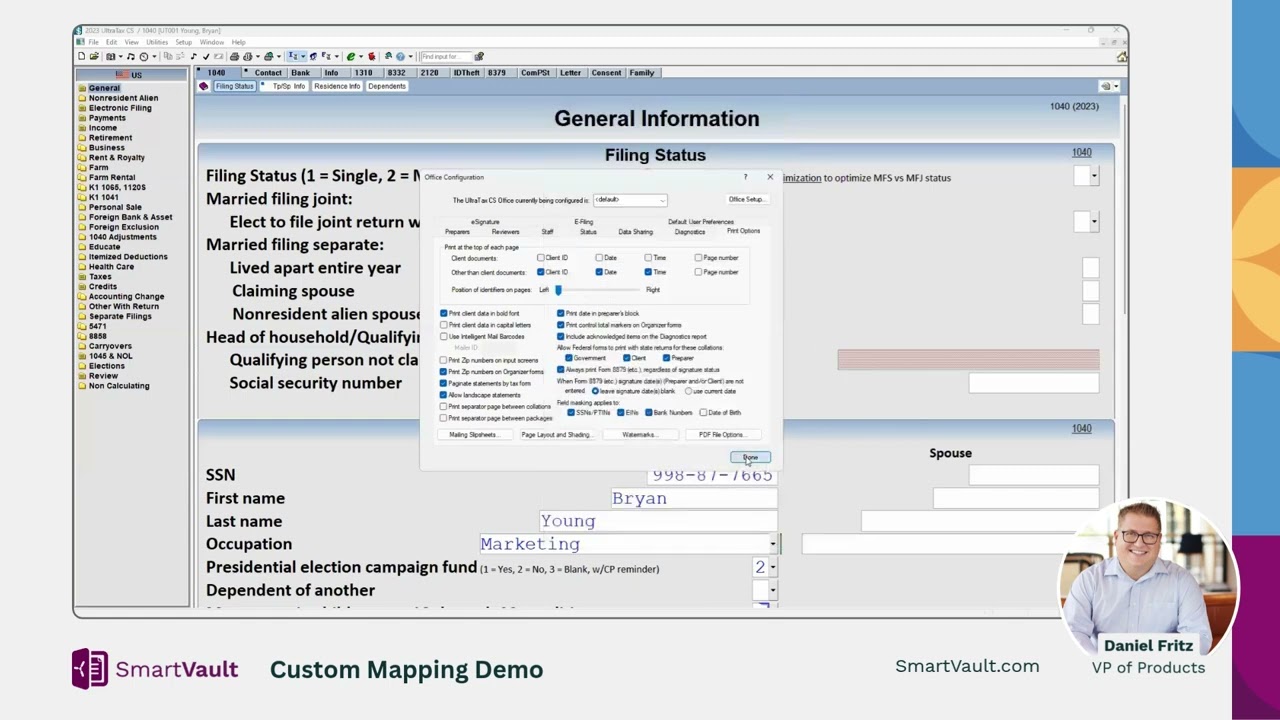Open the Credits folder
The image size is (1280, 720).
click(102, 287)
